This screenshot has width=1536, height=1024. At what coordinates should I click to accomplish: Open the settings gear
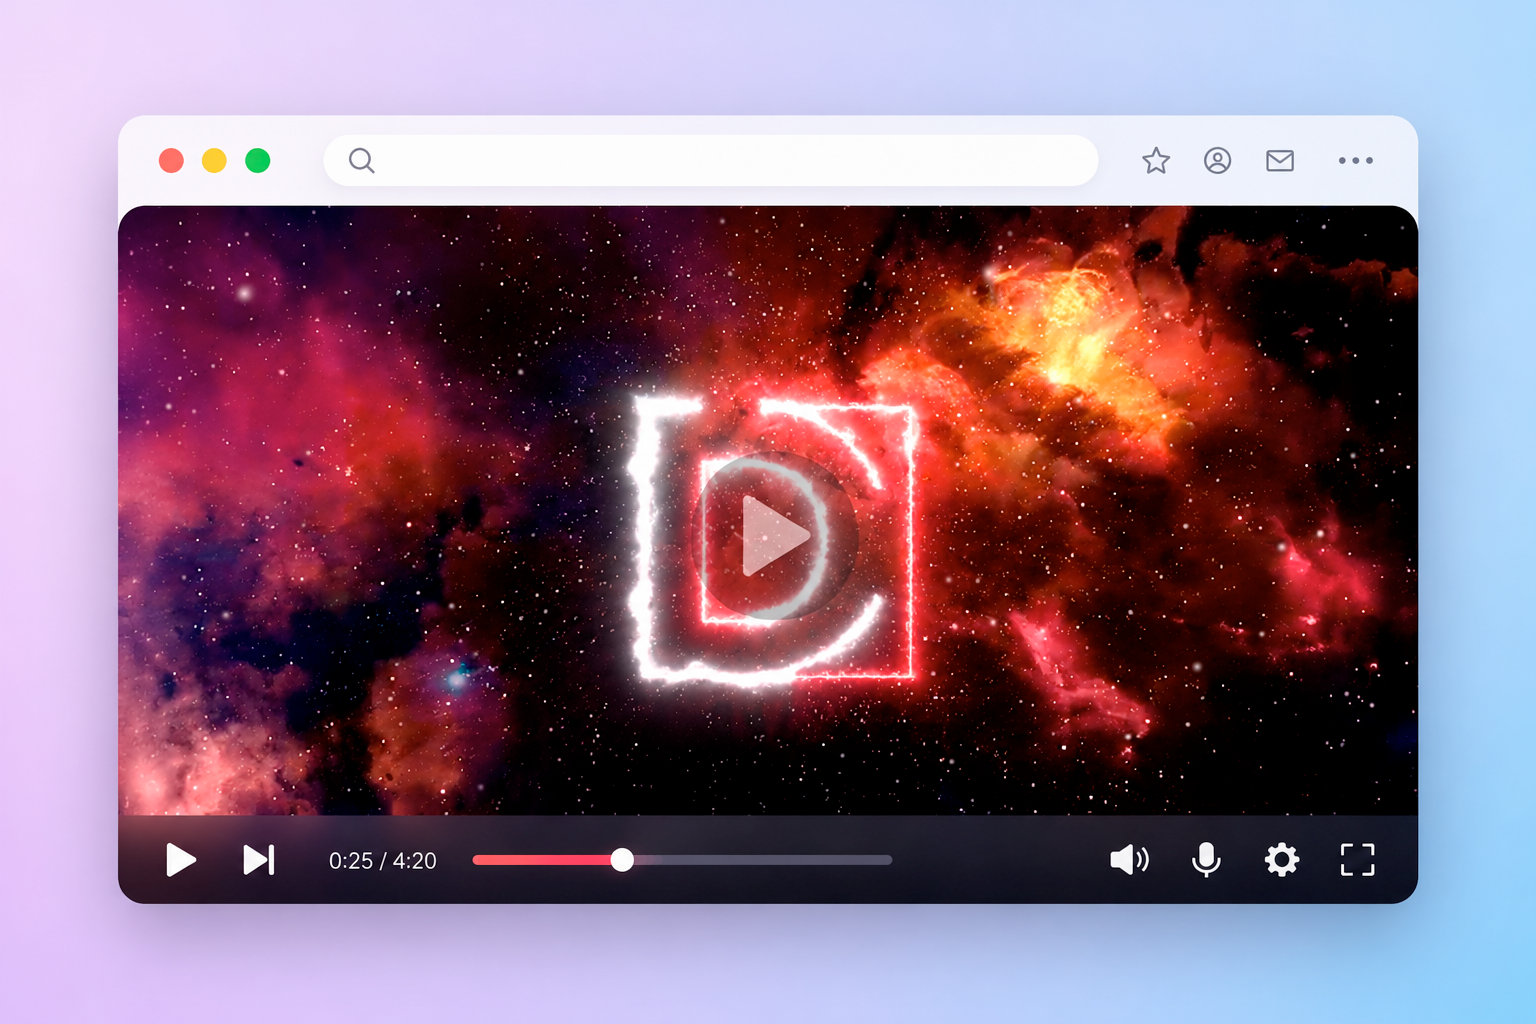tap(1282, 860)
